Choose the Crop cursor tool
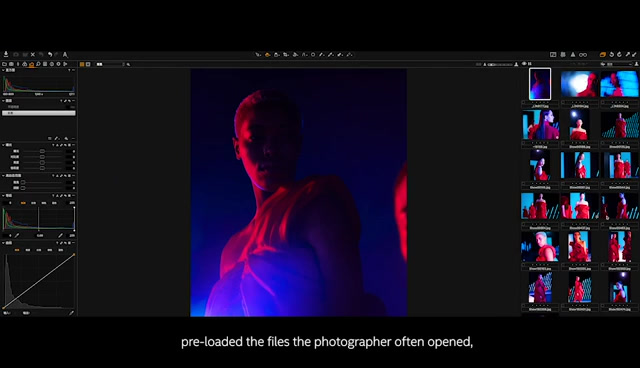This screenshot has height=368, width=640. (x=286, y=54)
